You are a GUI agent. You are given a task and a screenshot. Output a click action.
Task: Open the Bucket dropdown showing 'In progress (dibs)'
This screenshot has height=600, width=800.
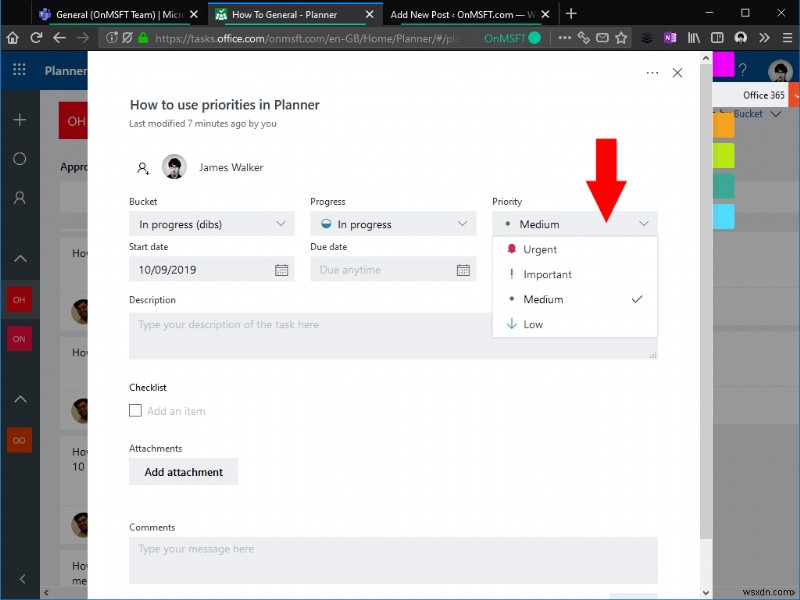click(x=210, y=223)
